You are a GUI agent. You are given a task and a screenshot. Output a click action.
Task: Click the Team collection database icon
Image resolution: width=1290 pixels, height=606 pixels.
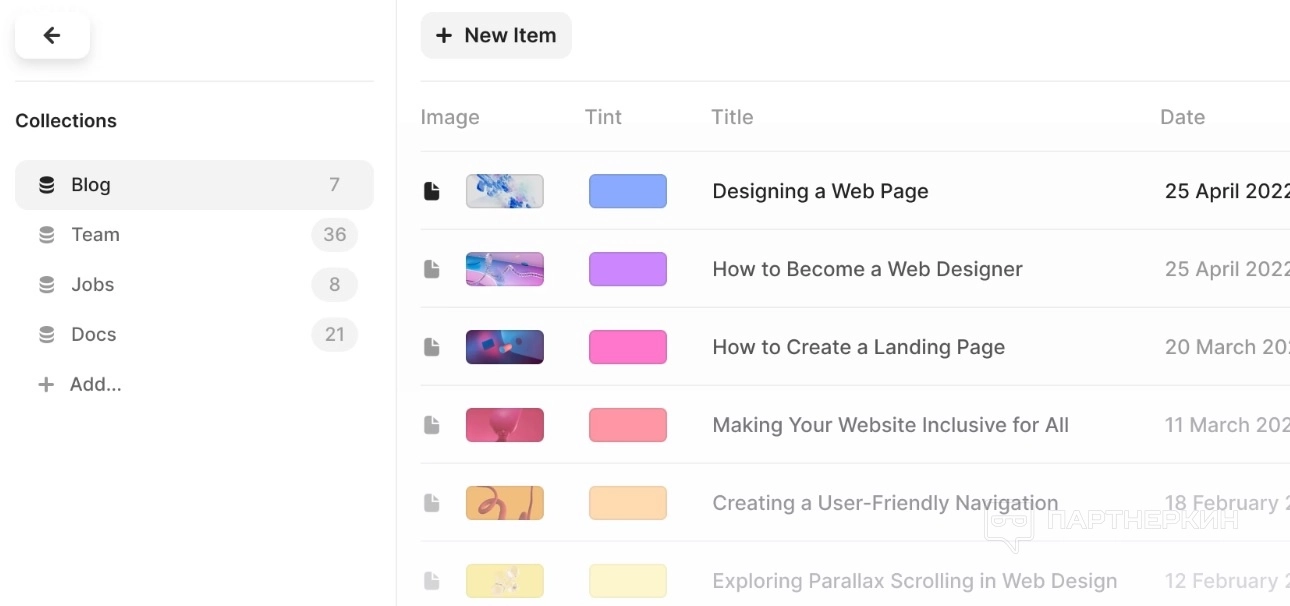(47, 235)
